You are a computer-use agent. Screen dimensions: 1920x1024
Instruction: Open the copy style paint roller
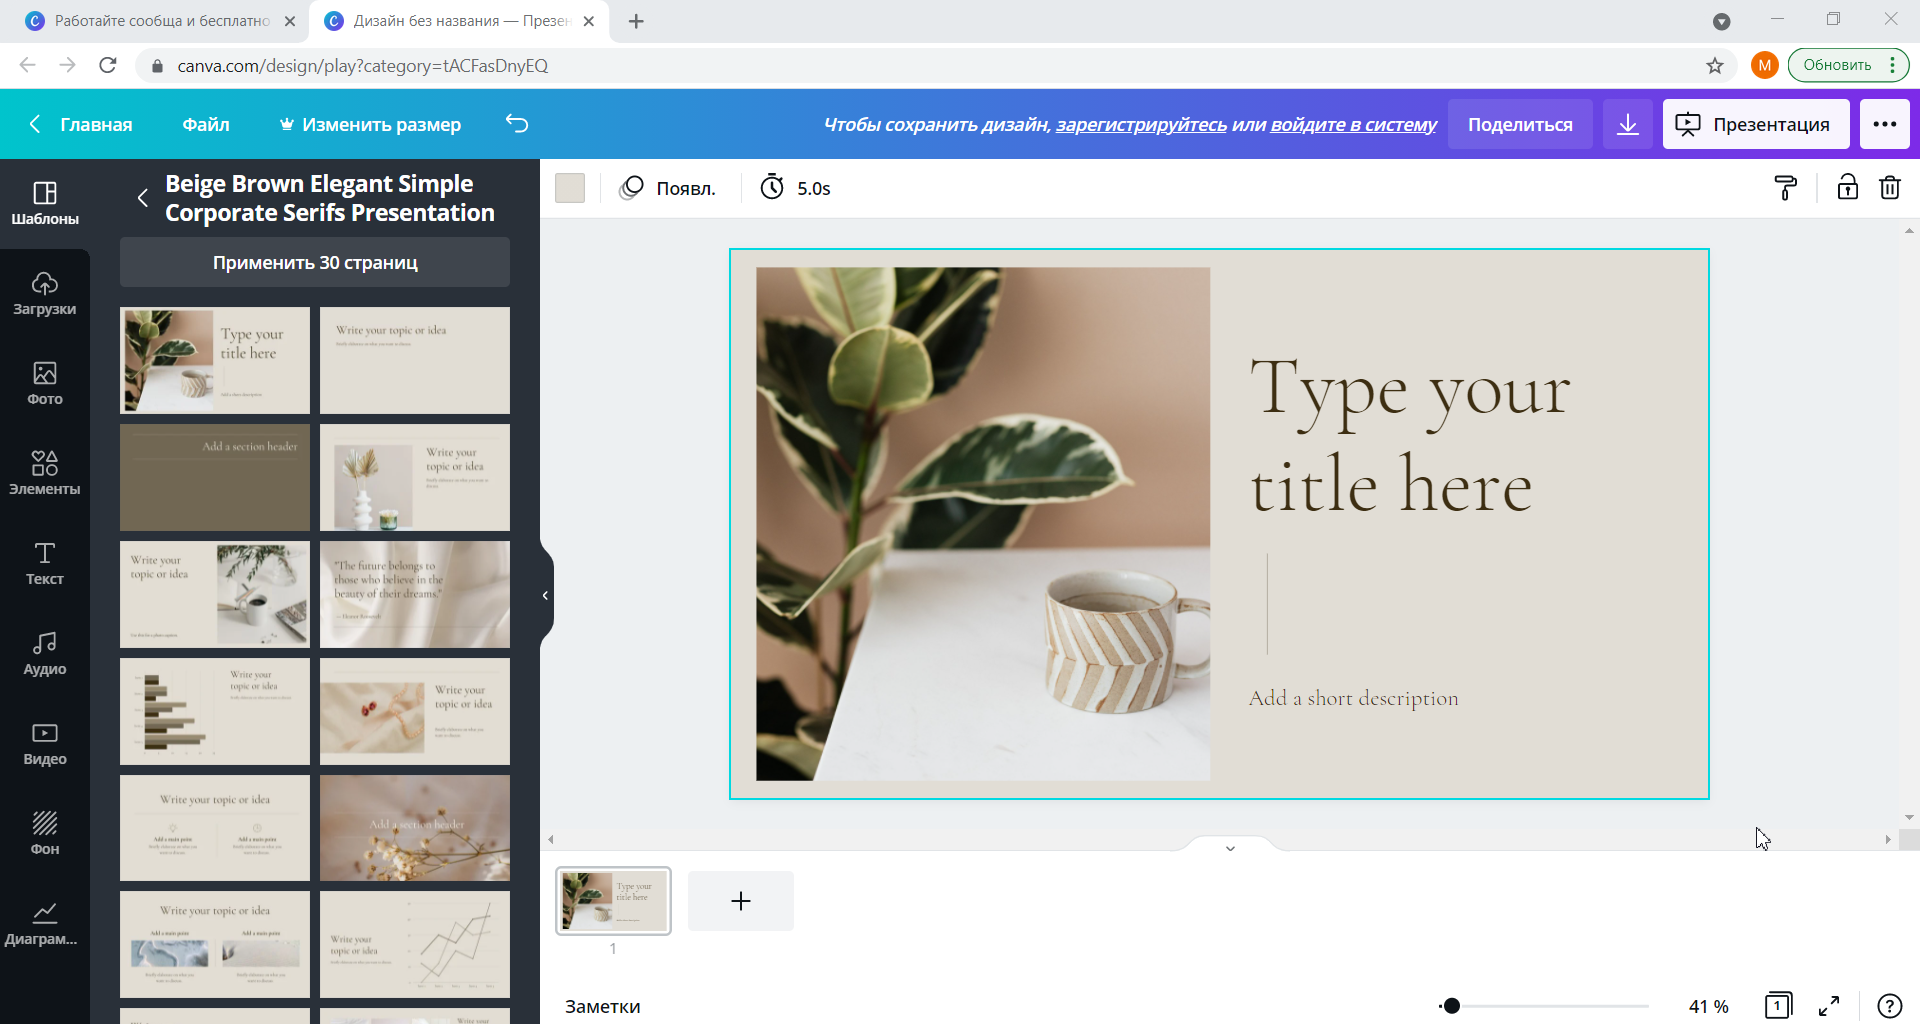[x=1785, y=188]
